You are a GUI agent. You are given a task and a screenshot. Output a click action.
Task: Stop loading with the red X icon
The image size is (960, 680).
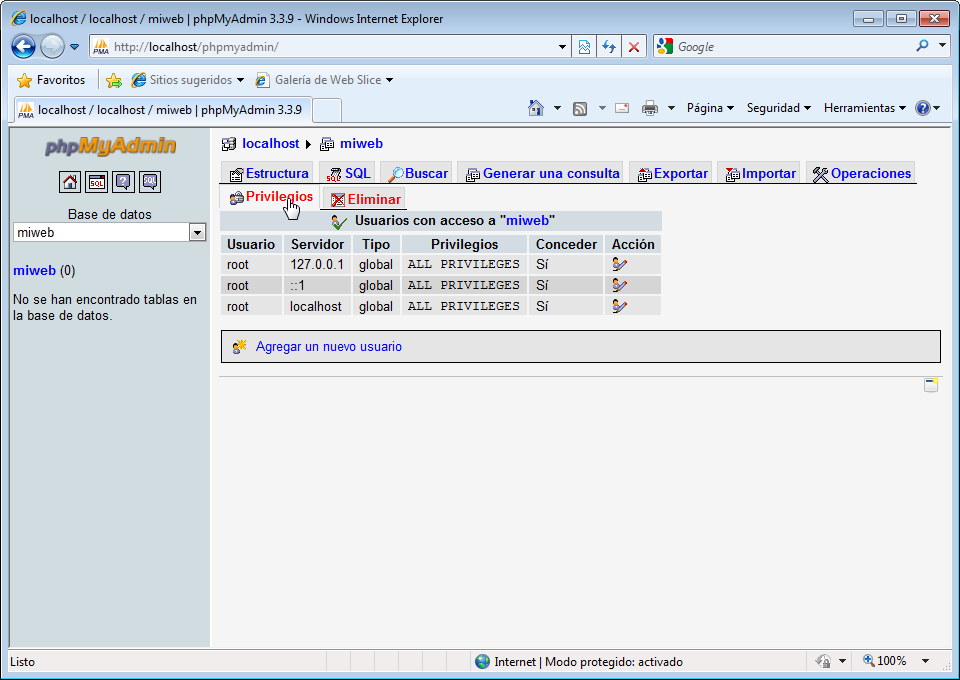(634, 47)
